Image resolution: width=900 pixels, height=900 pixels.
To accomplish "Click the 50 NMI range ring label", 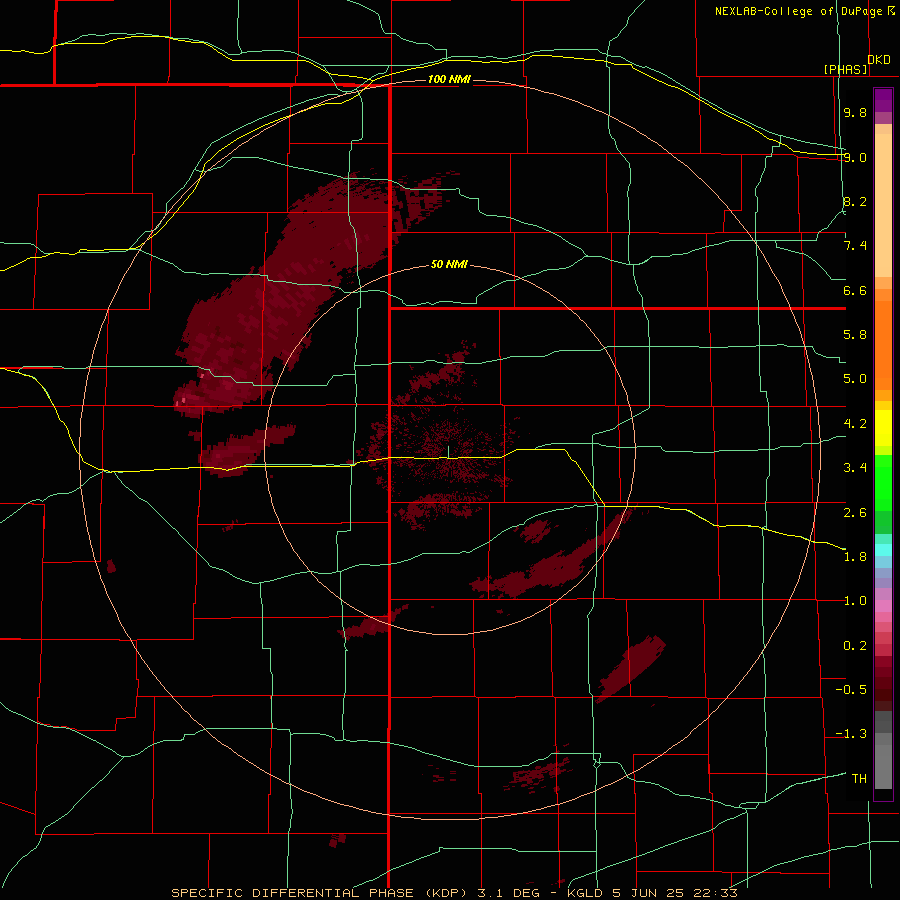I will point(449,264).
